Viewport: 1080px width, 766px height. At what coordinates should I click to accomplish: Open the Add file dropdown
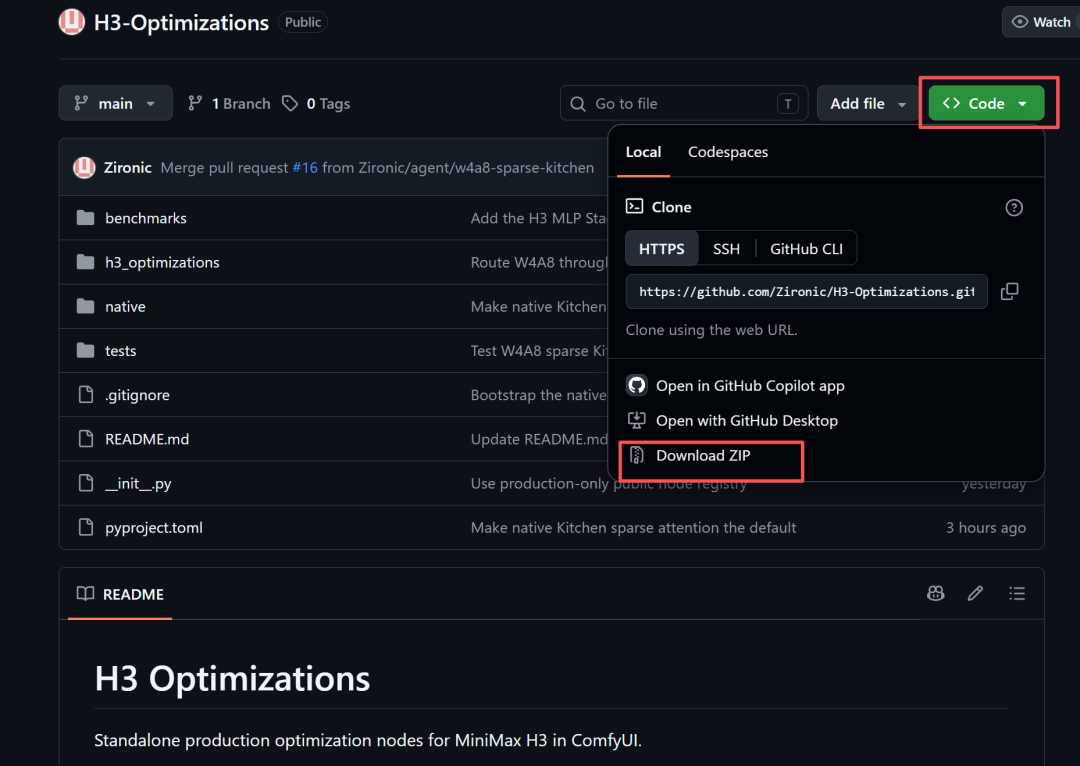tap(867, 103)
